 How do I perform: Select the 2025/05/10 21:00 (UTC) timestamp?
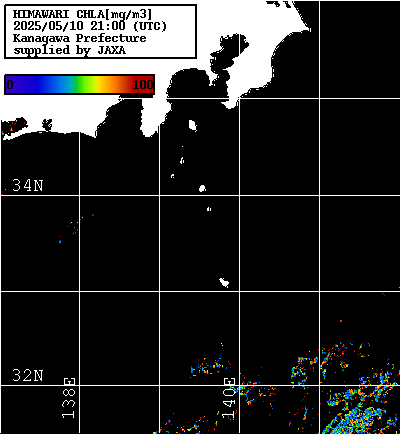pos(90,26)
